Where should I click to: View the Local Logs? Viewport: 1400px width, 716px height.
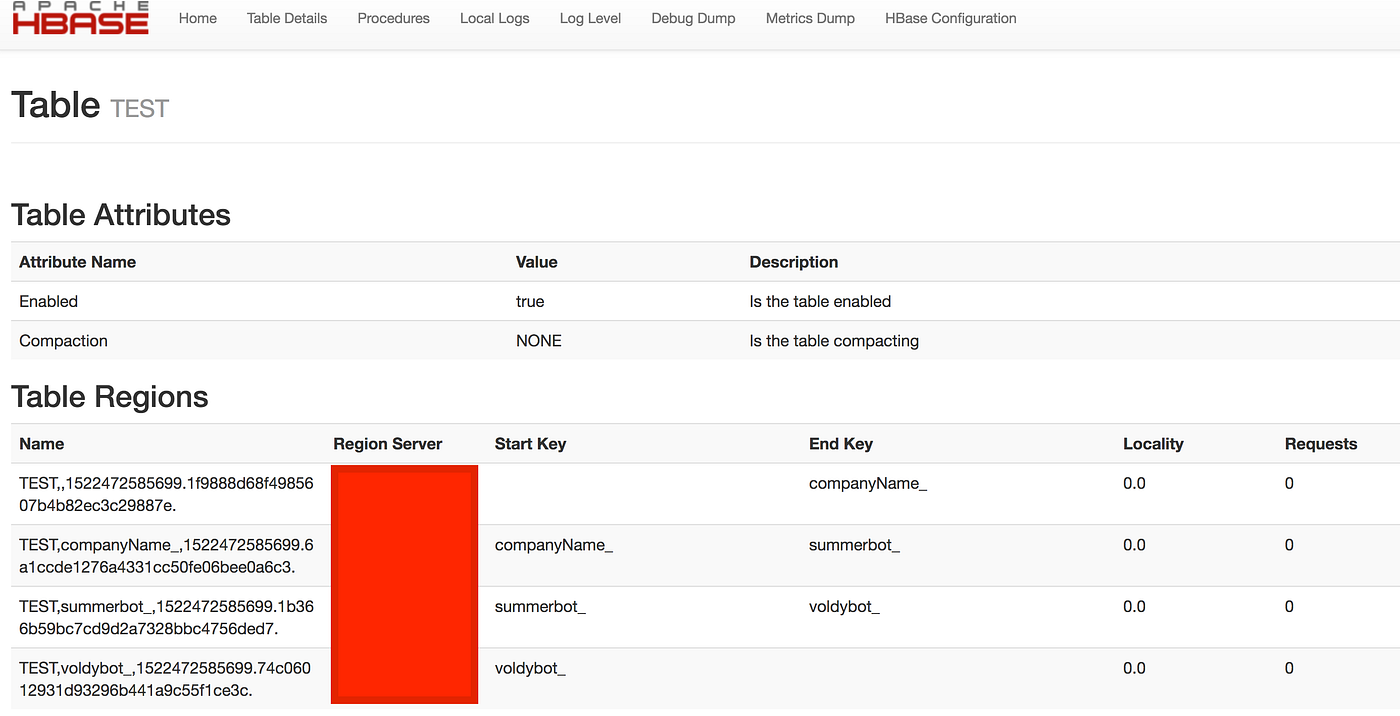[x=494, y=18]
